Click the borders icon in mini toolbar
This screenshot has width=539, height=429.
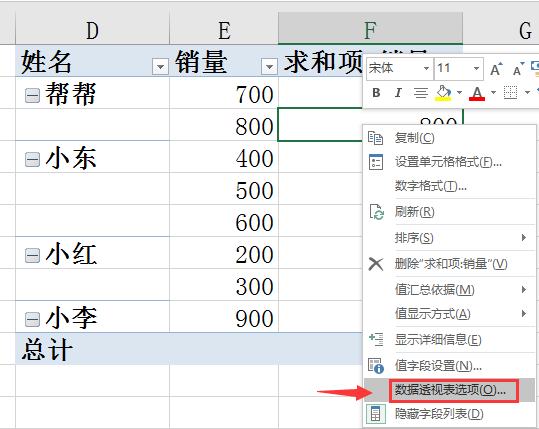(x=510, y=92)
